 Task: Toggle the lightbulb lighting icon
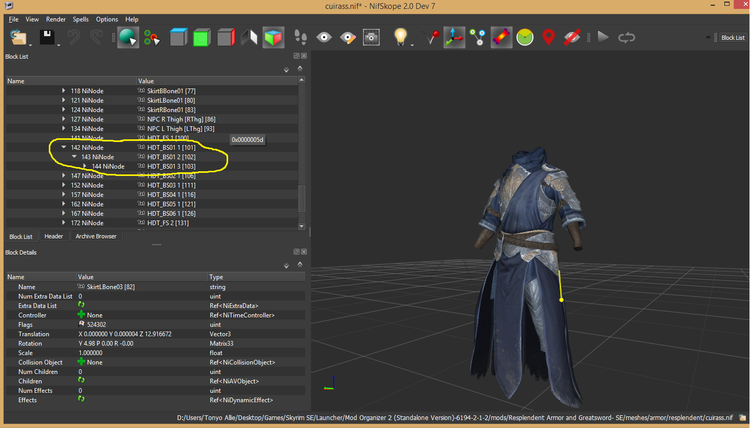click(400, 36)
